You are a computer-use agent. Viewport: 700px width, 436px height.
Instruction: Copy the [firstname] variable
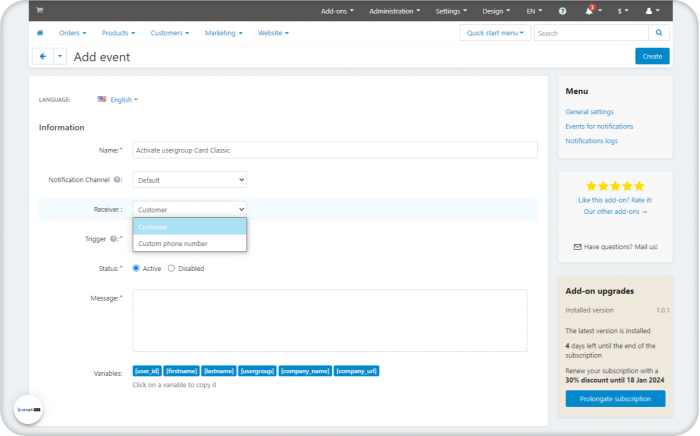(x=181, y=371)
